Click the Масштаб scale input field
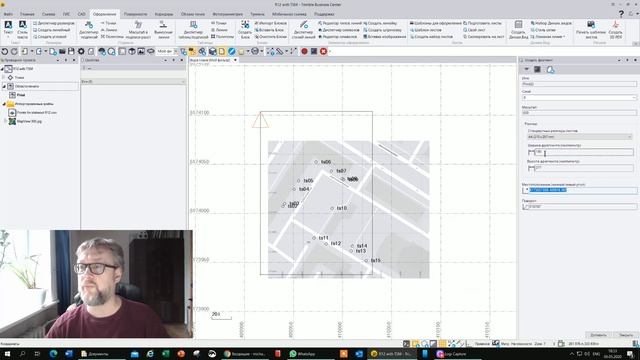Screen dimensions: 640x360 (579, 113)
